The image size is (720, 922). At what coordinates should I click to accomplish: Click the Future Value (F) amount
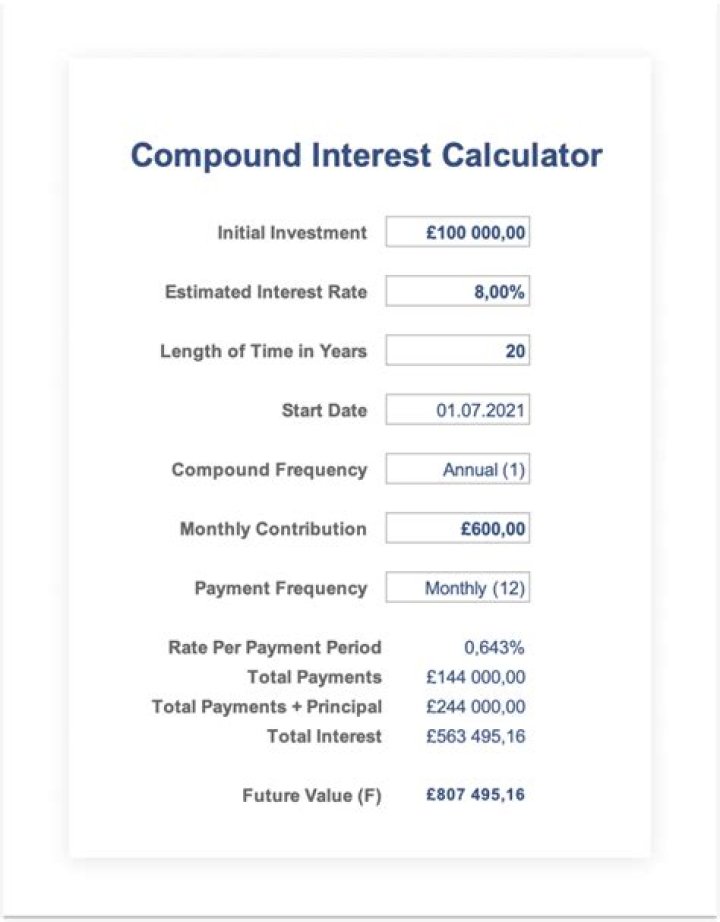tap(475, 796)
